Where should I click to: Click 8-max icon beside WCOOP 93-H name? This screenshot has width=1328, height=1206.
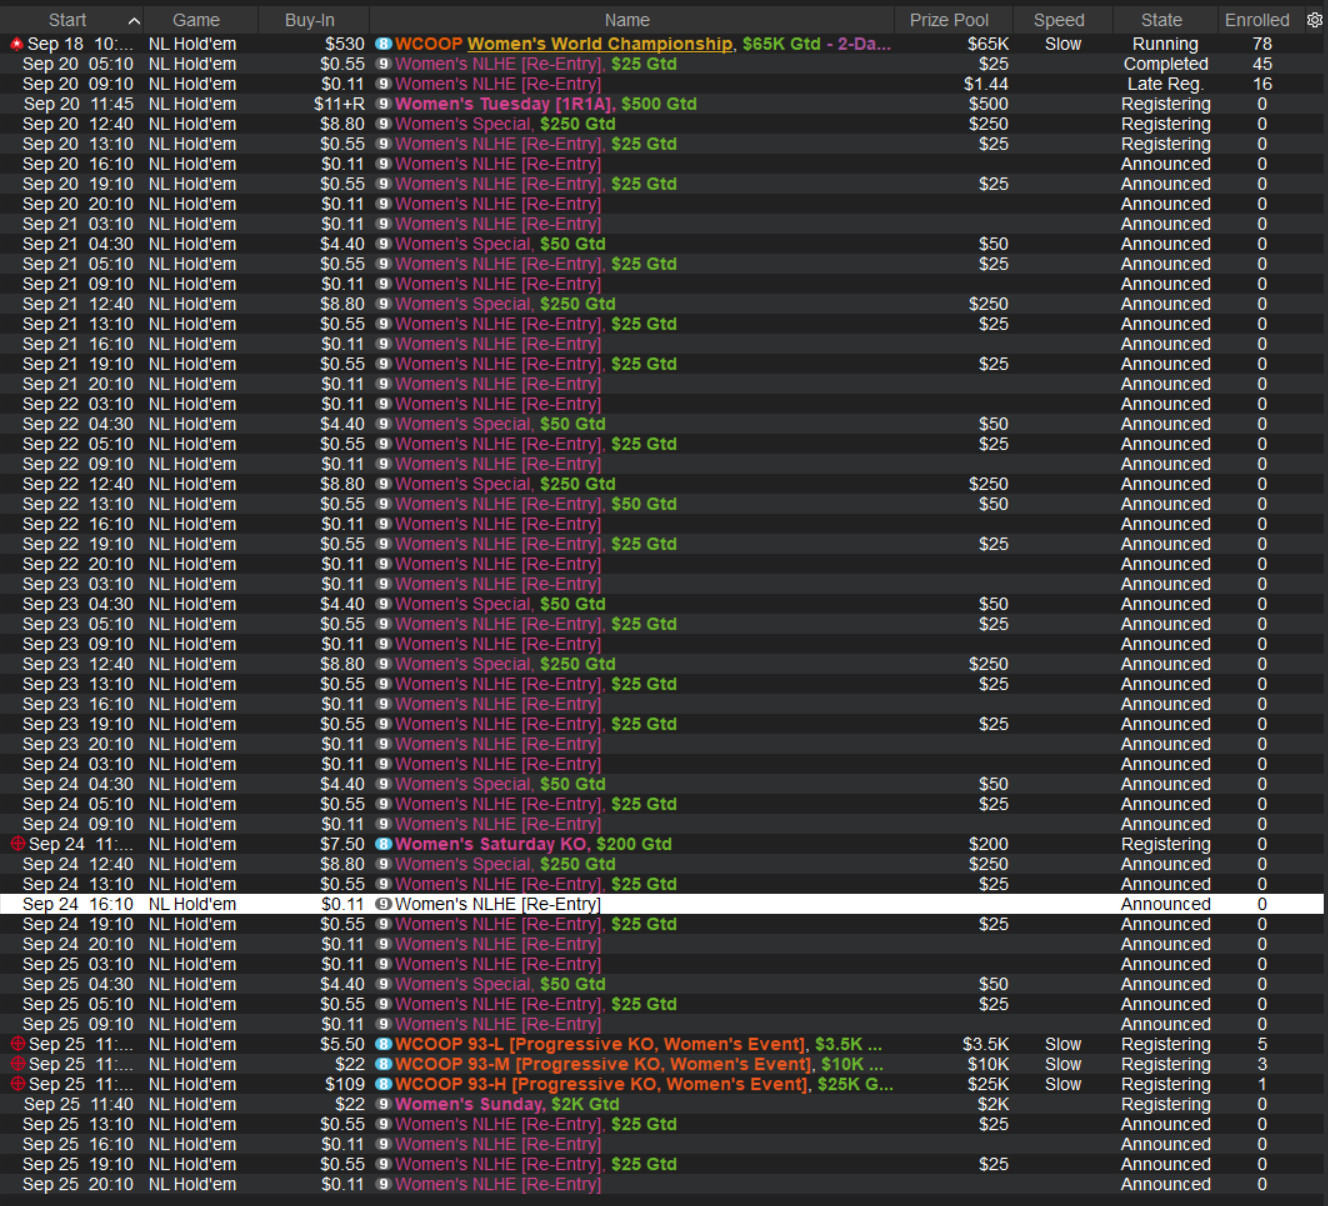click(x=383, y=1084)
